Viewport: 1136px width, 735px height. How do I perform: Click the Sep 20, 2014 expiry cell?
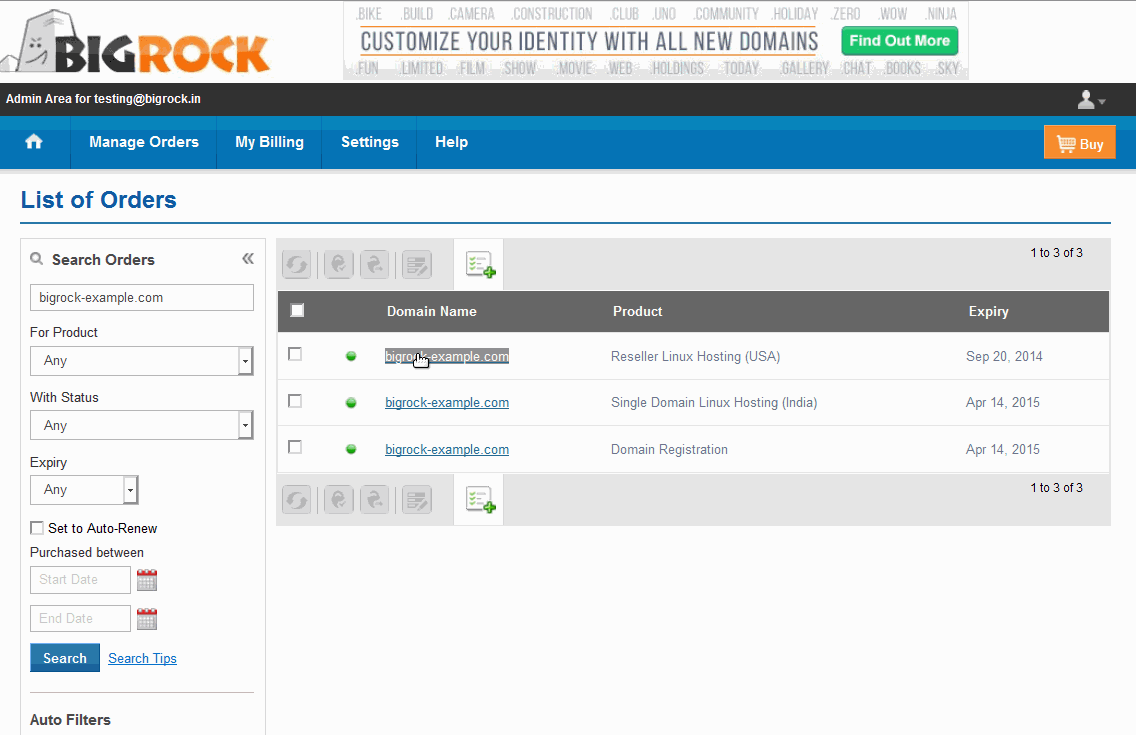point(1004,356)
